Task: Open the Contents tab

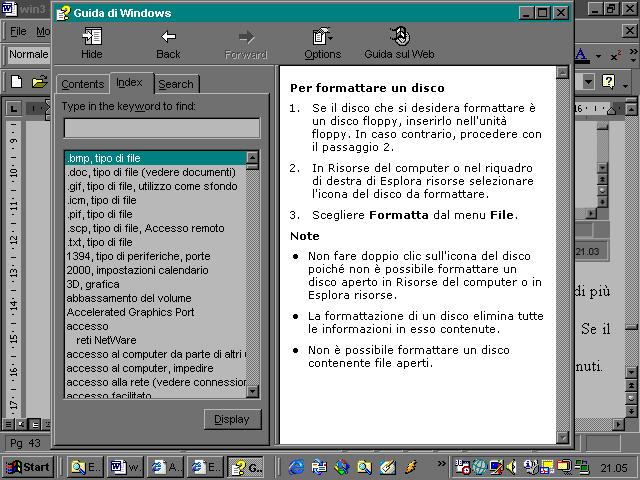Action: click(x=83, y=84)
